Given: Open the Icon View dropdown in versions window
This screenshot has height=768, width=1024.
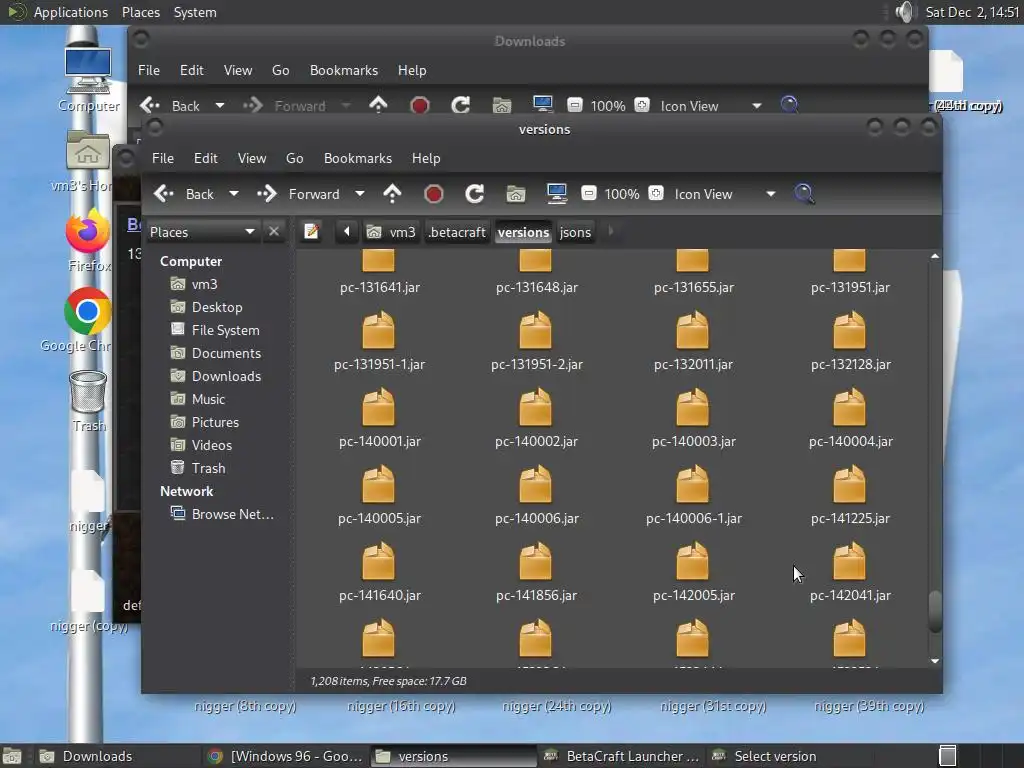Looking at the screenshot, I should pos(770,194).
